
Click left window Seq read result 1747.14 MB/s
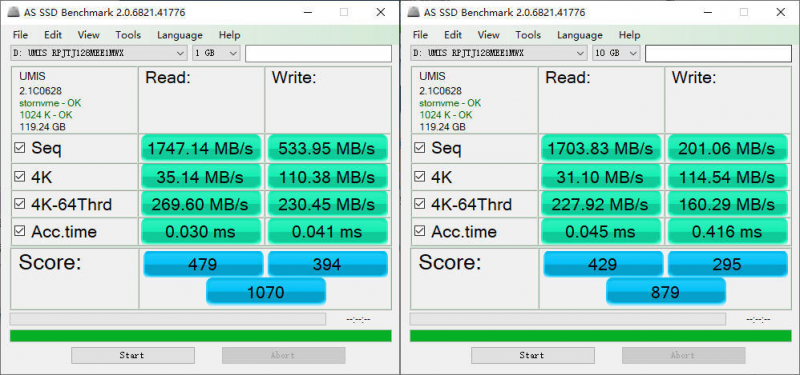click(200, 148)
